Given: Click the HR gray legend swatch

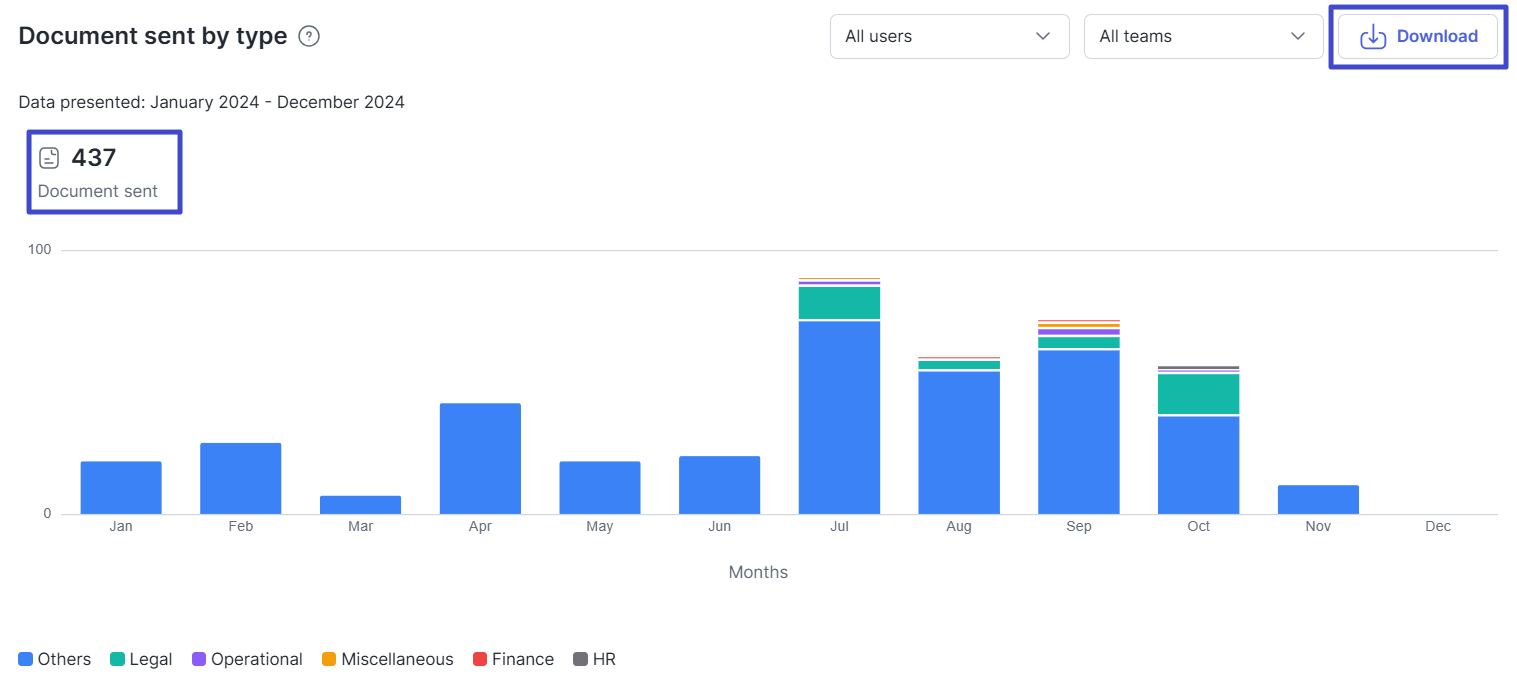Looking at the screenshot, I should coord(580,659).
